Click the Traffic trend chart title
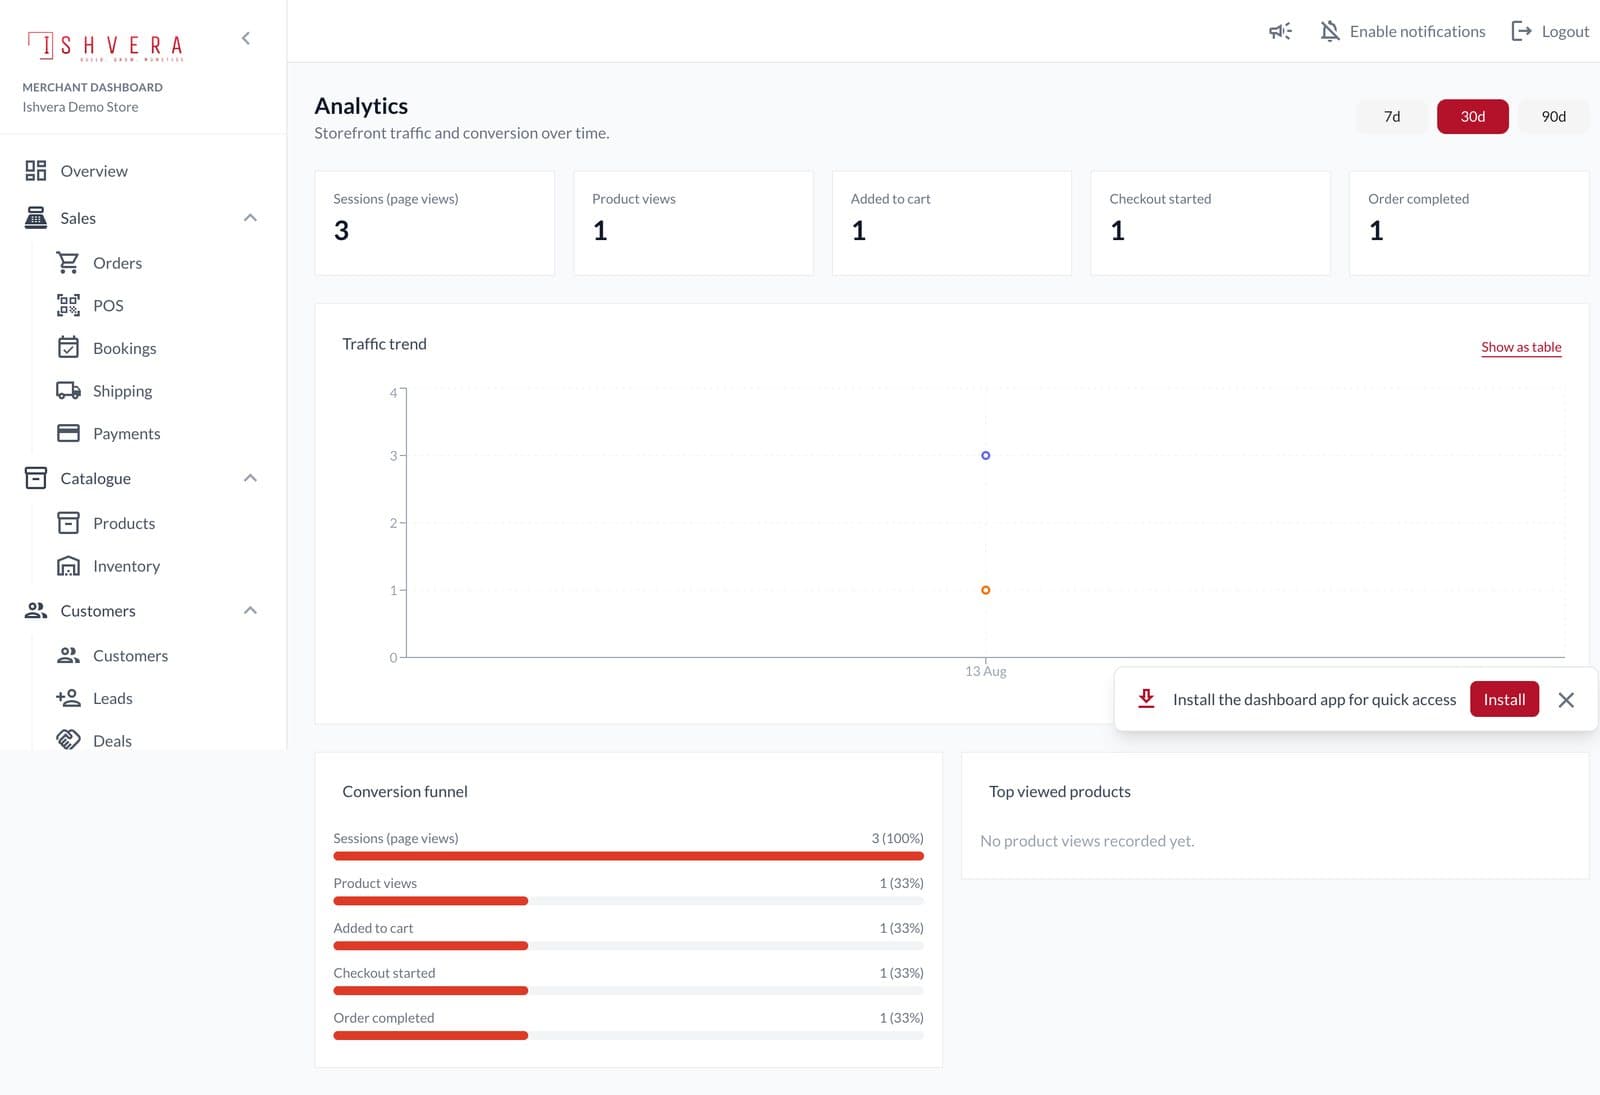Viewport: 1600px width, 1095px height. 384,344
